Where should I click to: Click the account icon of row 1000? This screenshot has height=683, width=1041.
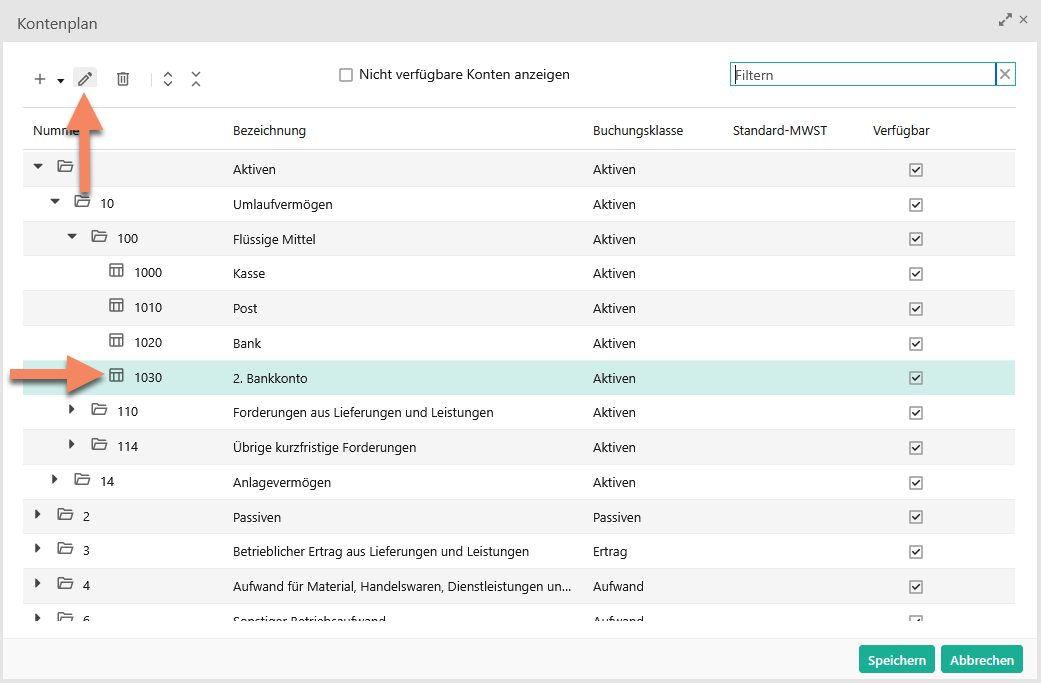[x=116, y=270]
